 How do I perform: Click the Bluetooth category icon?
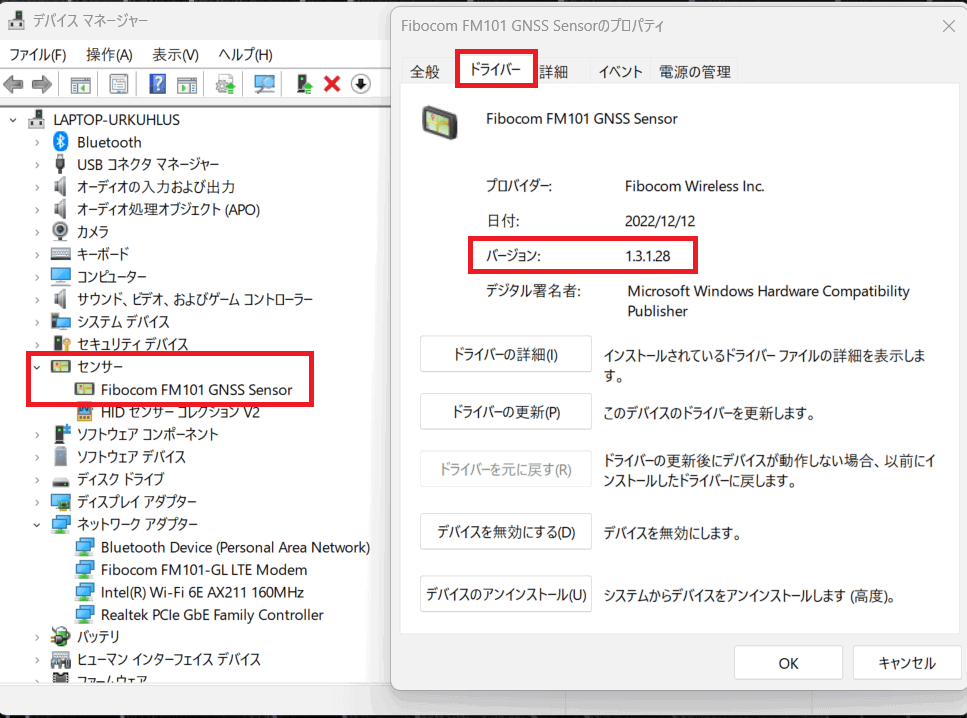pyautogui.click(x=60, y=142)
